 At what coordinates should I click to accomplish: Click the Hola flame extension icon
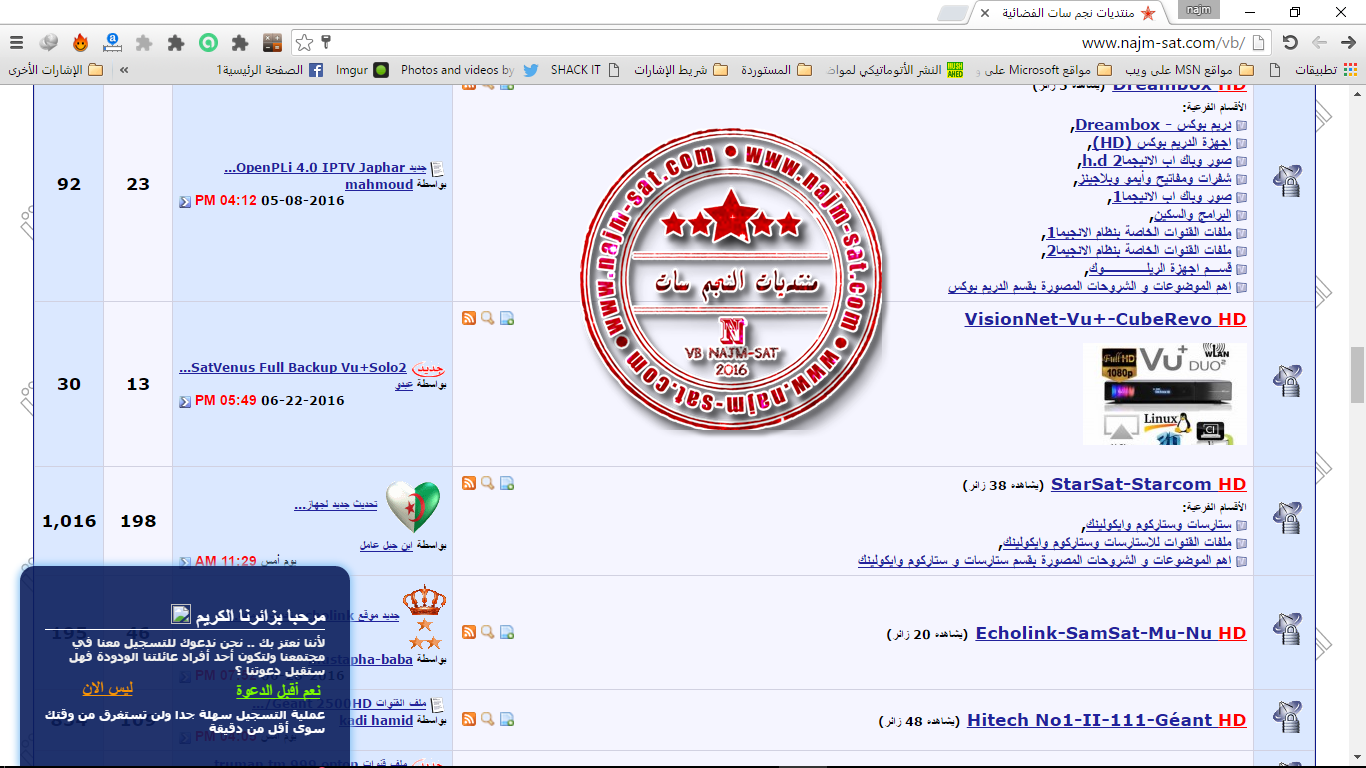80,43
